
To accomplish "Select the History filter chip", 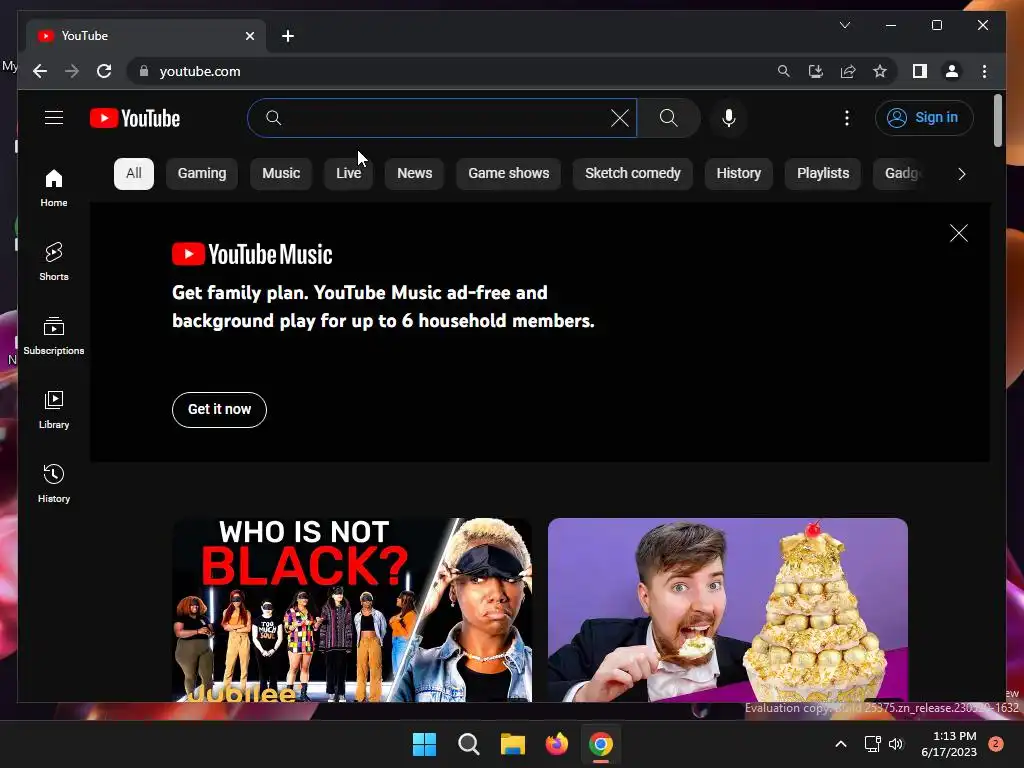I will click(x=739, y=174).
